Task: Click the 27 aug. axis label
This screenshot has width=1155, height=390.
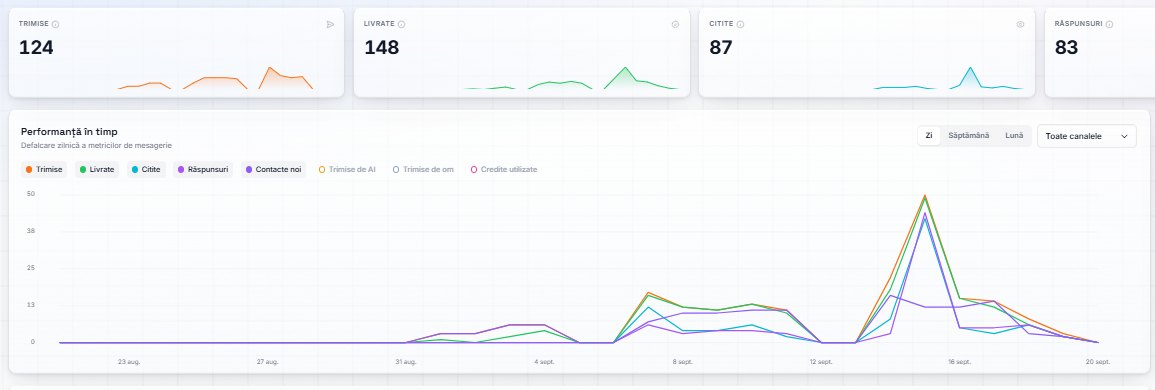Action: [x=267, y=362]
